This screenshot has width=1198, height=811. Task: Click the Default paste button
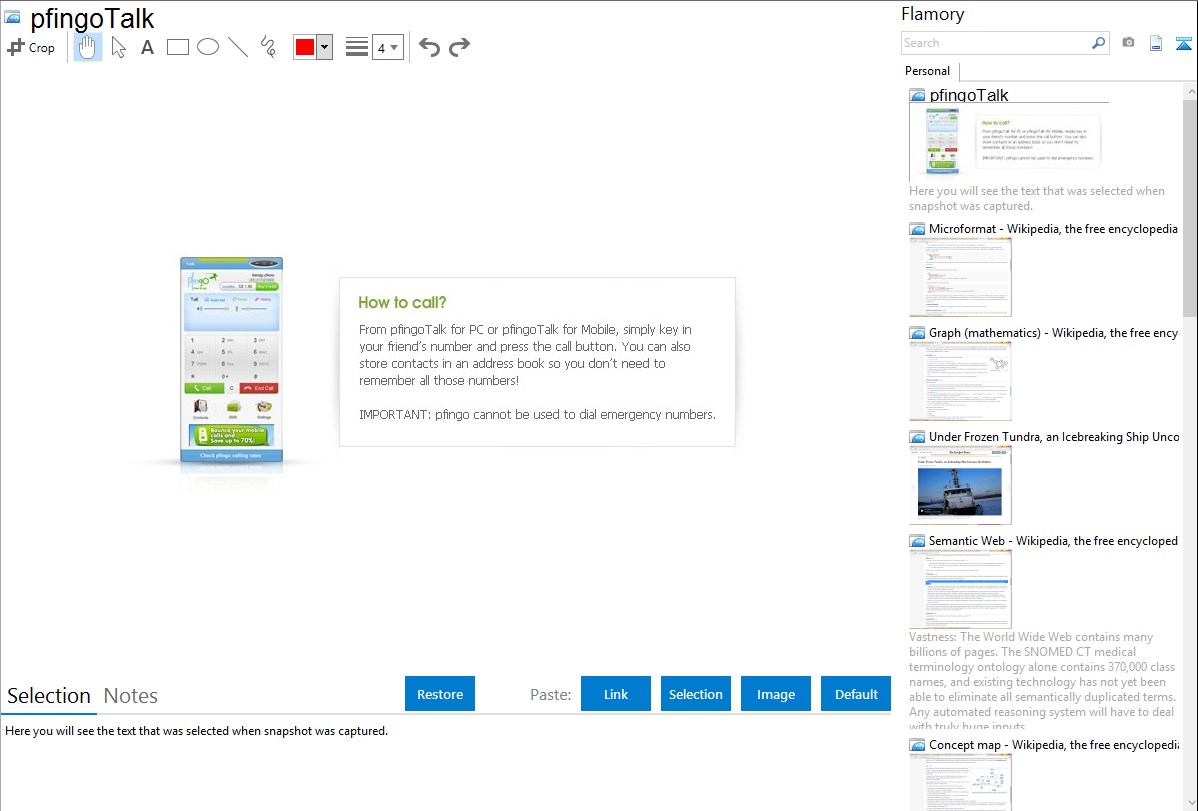point(856,694)
